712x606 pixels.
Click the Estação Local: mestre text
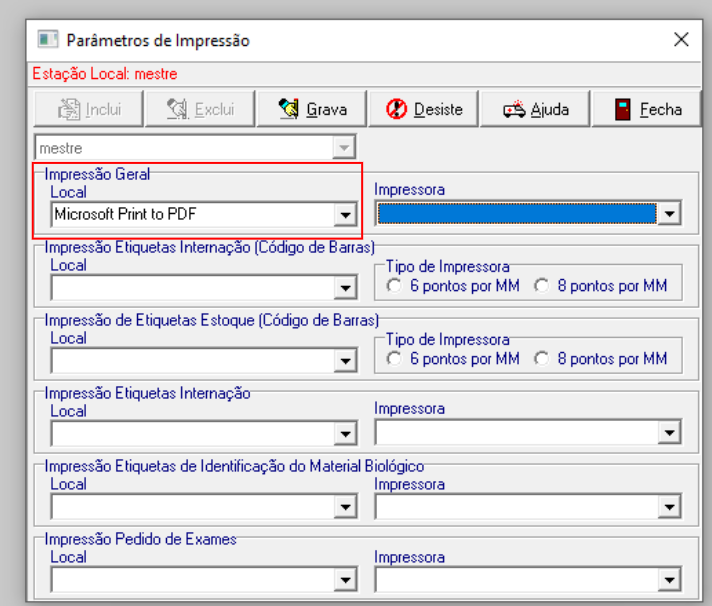105,74
